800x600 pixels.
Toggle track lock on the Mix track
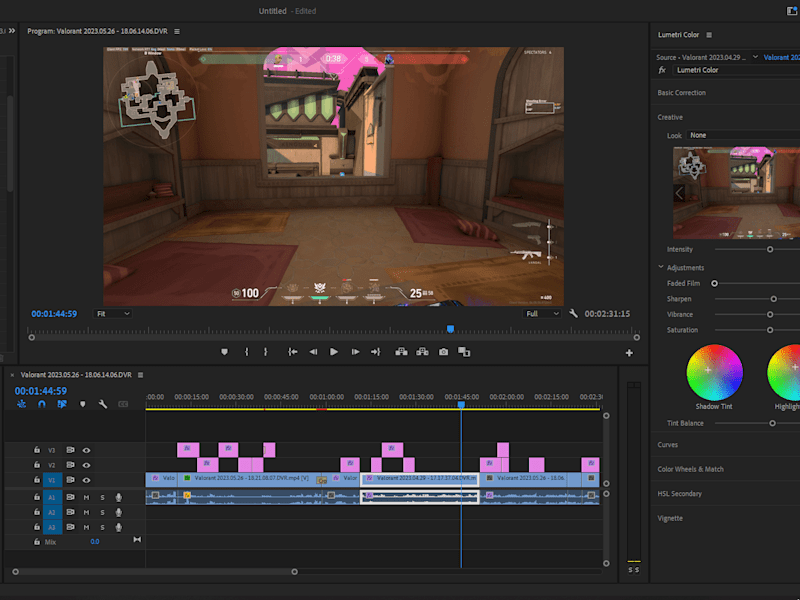(37, 542)
